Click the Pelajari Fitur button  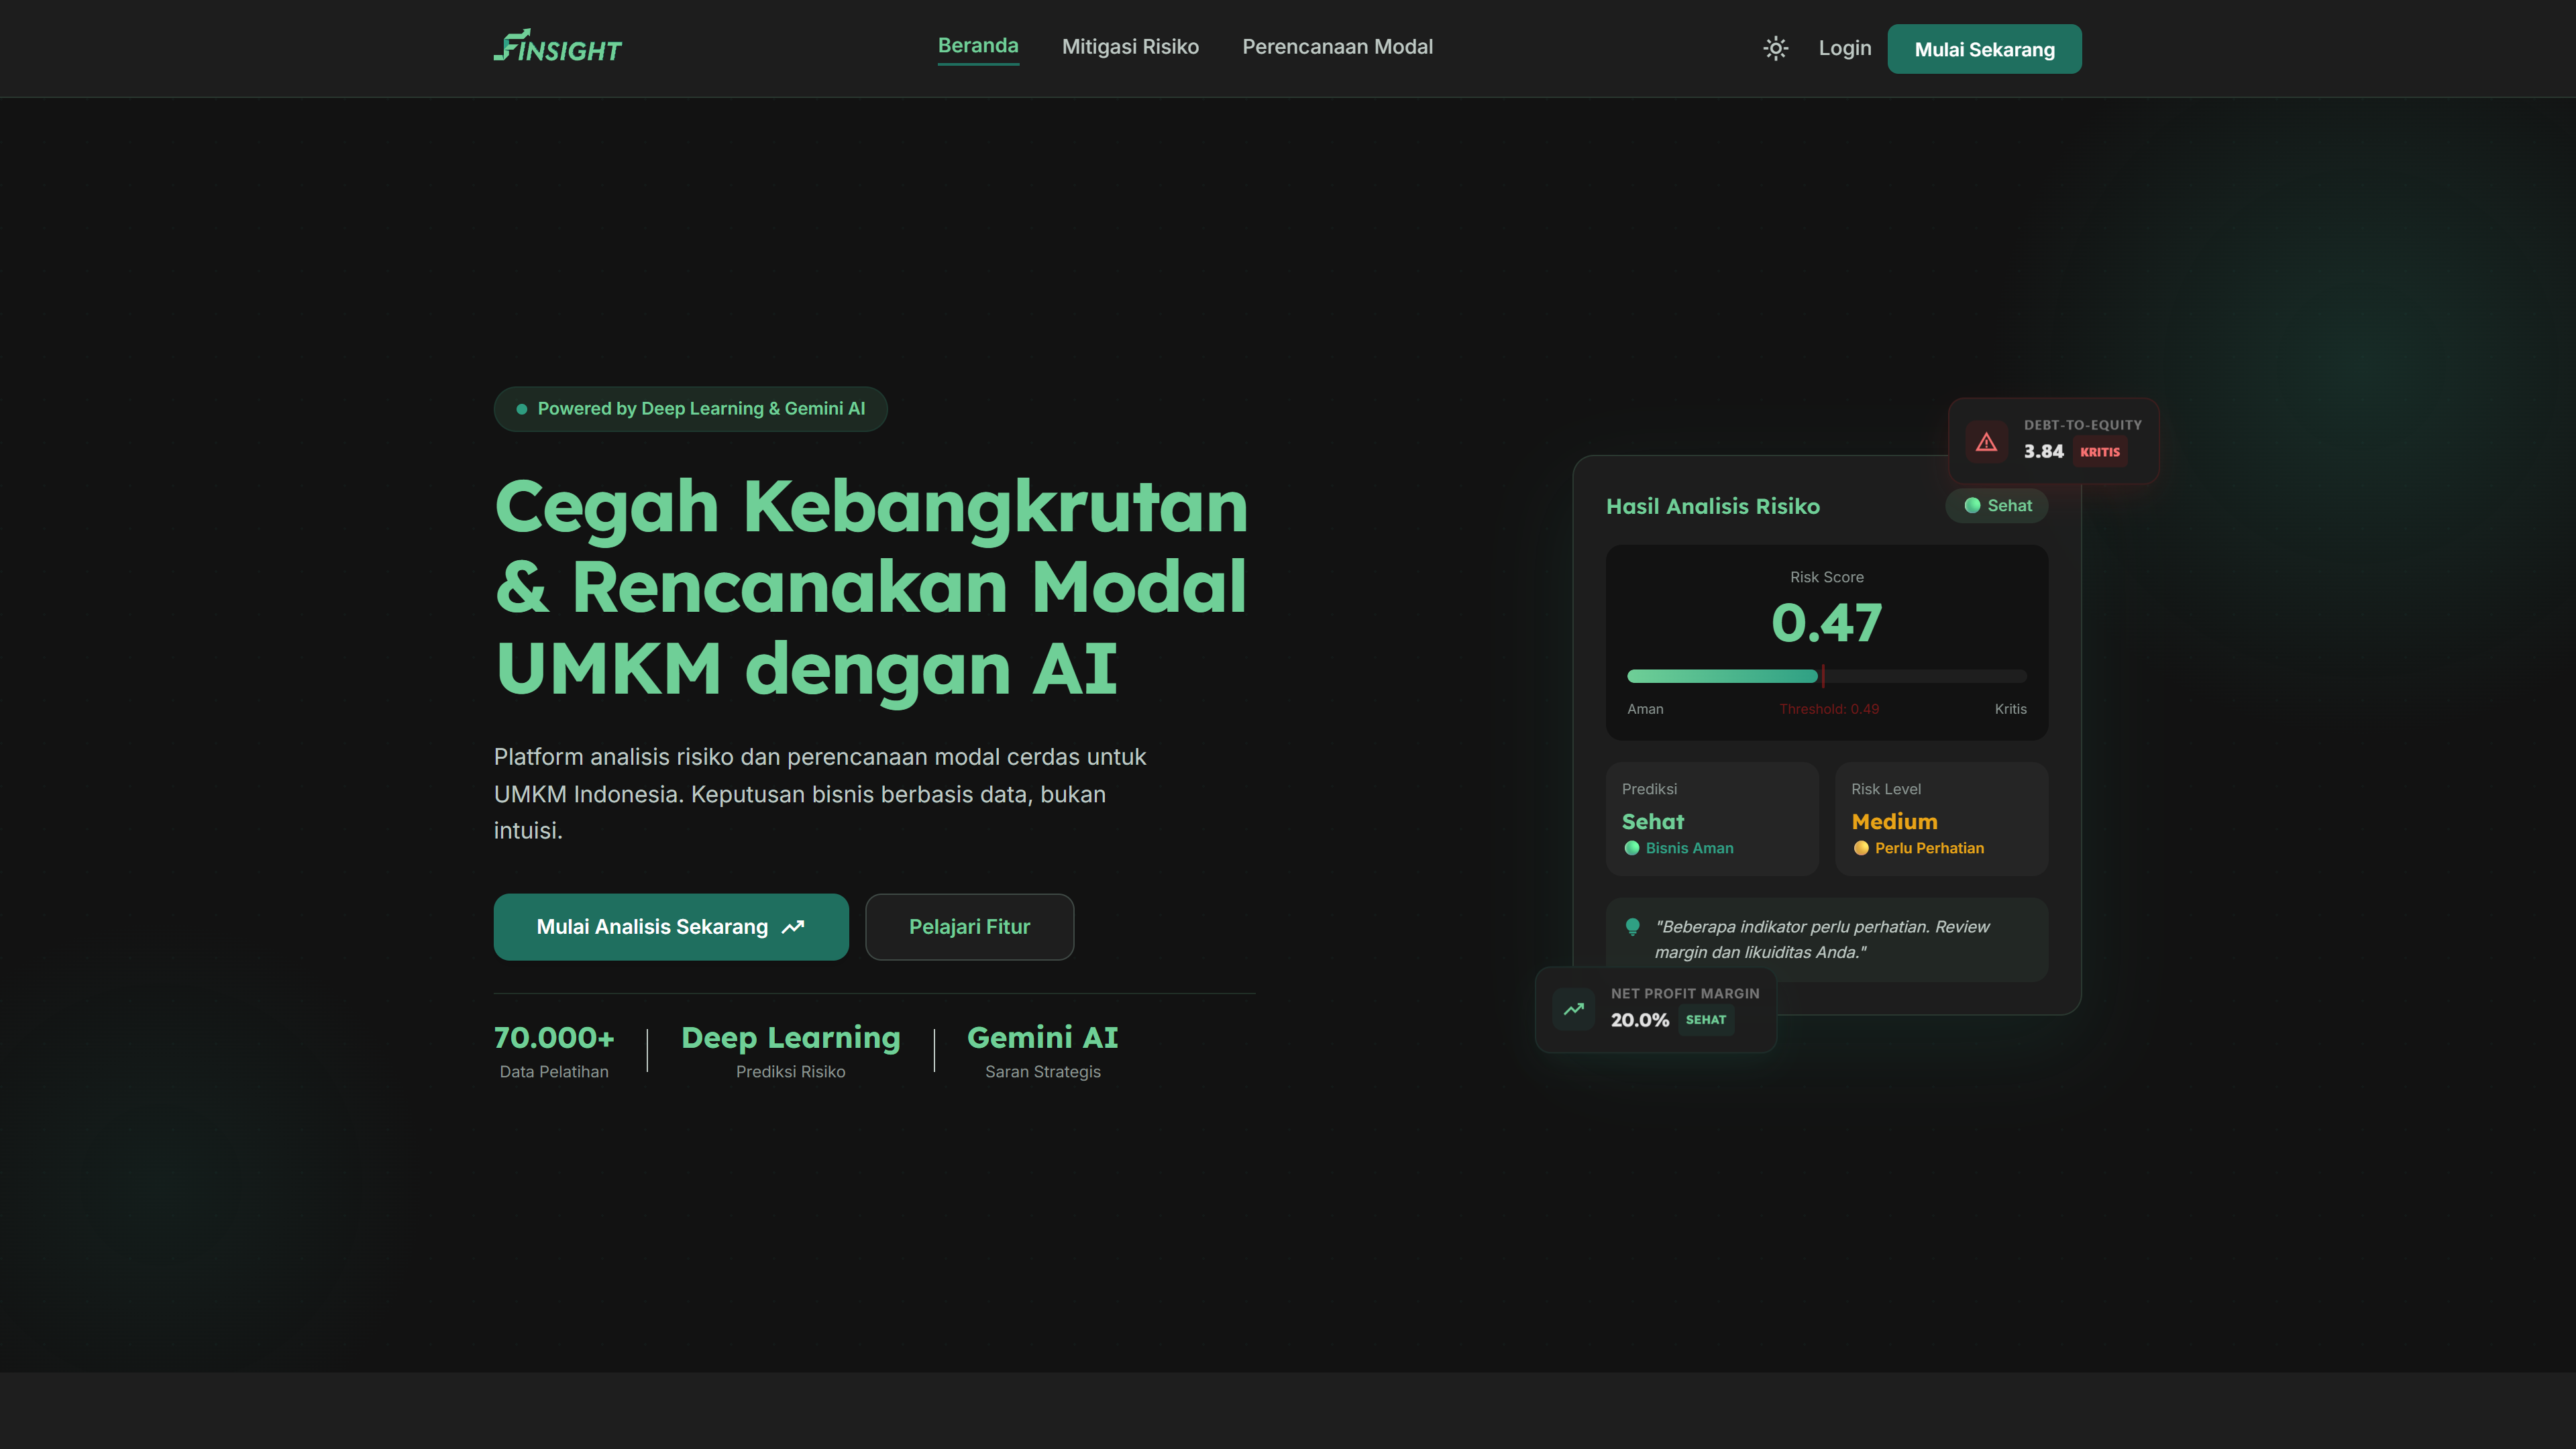969,927
